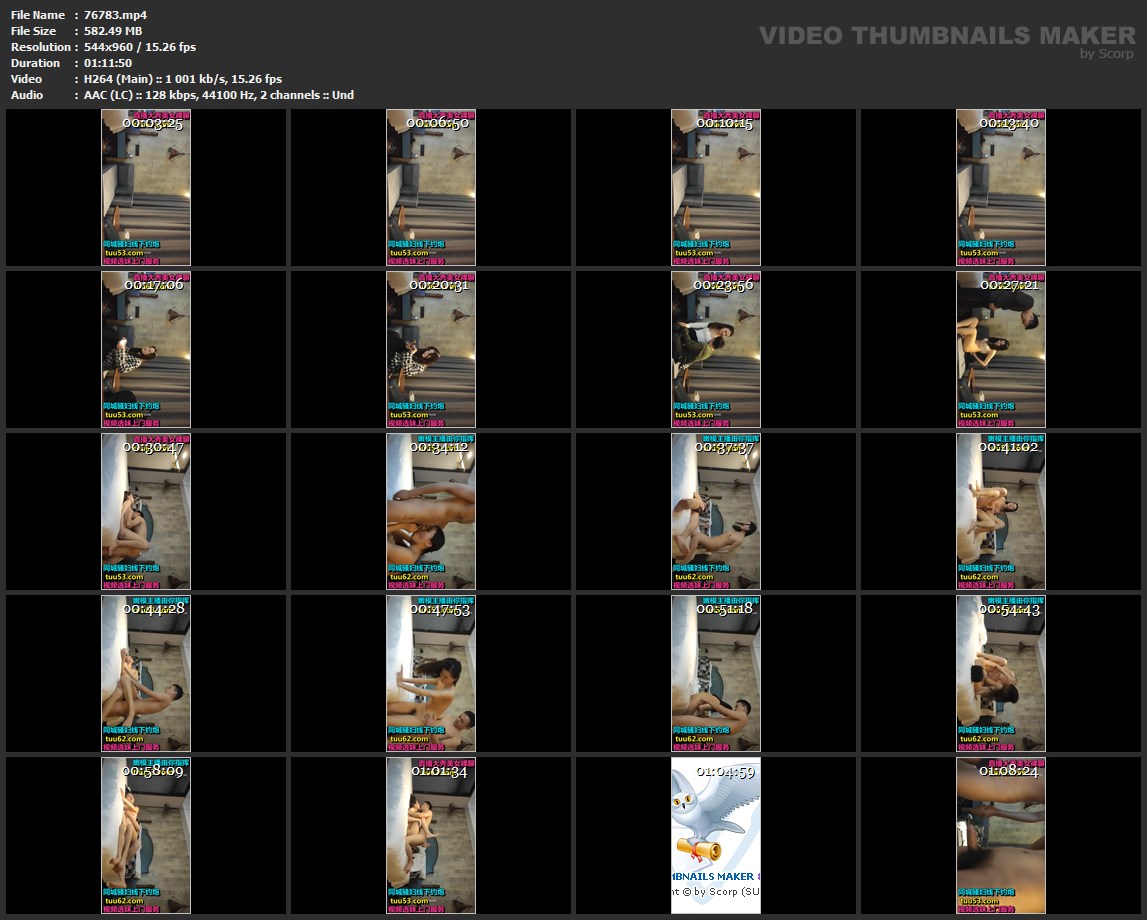Select the Duration value 01:11:50
Viewport: 1147px width, 920px height.
108,63
